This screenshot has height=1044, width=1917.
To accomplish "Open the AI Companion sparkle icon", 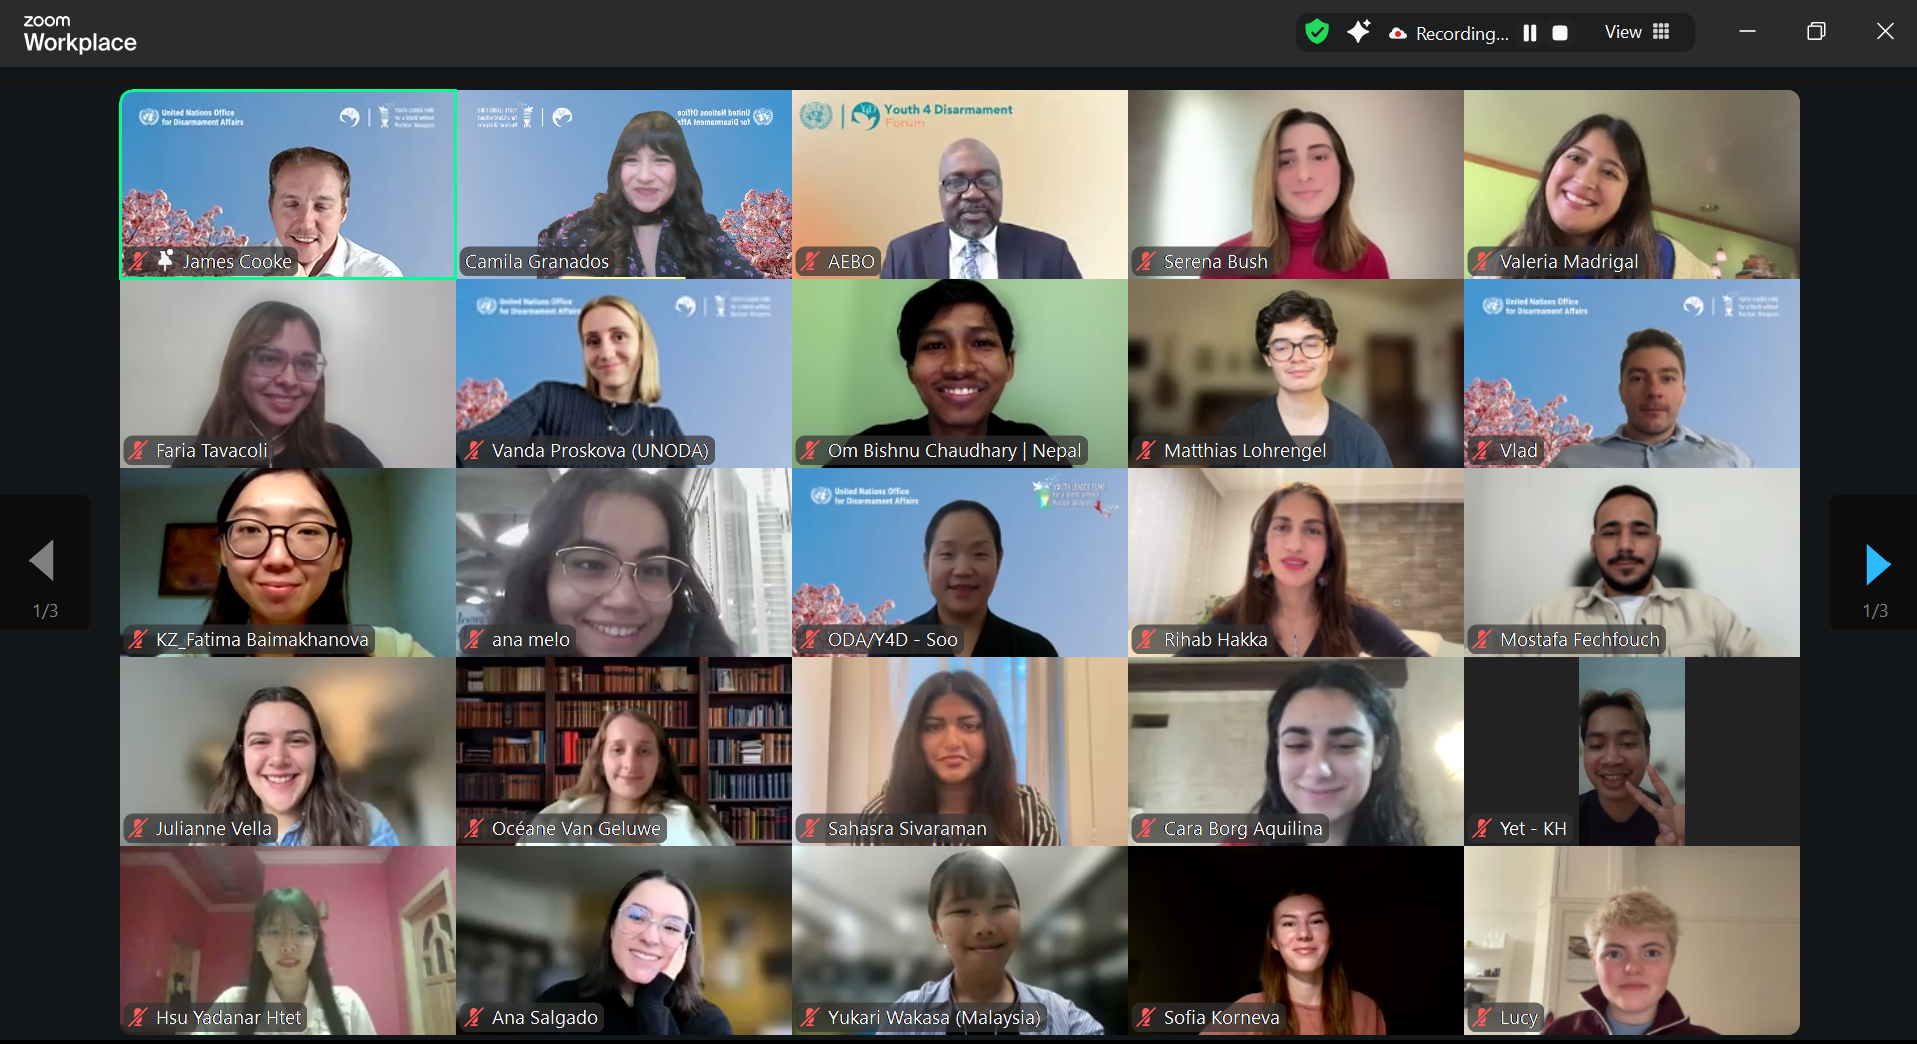I will click(x=1358, y=32).
